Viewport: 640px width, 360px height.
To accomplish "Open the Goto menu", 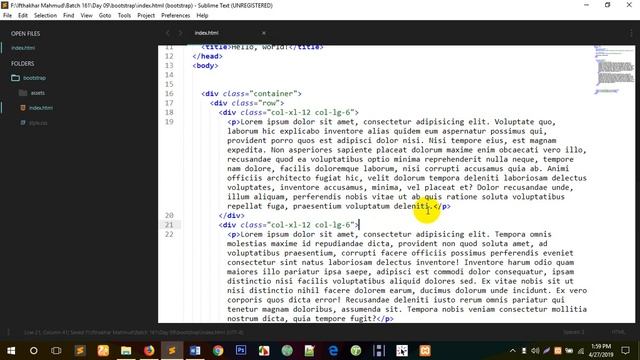I will point(105,16).
